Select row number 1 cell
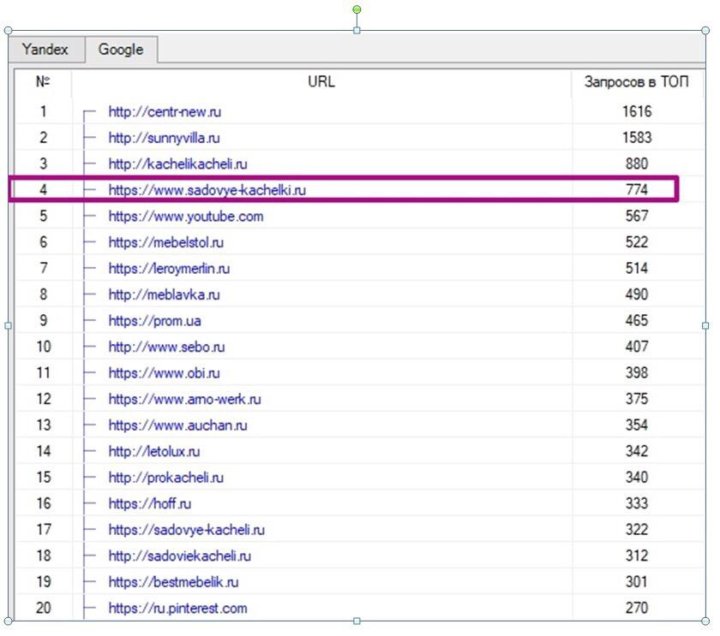The width and height of the screenshot is (720, 636). (x=43, y=112)
